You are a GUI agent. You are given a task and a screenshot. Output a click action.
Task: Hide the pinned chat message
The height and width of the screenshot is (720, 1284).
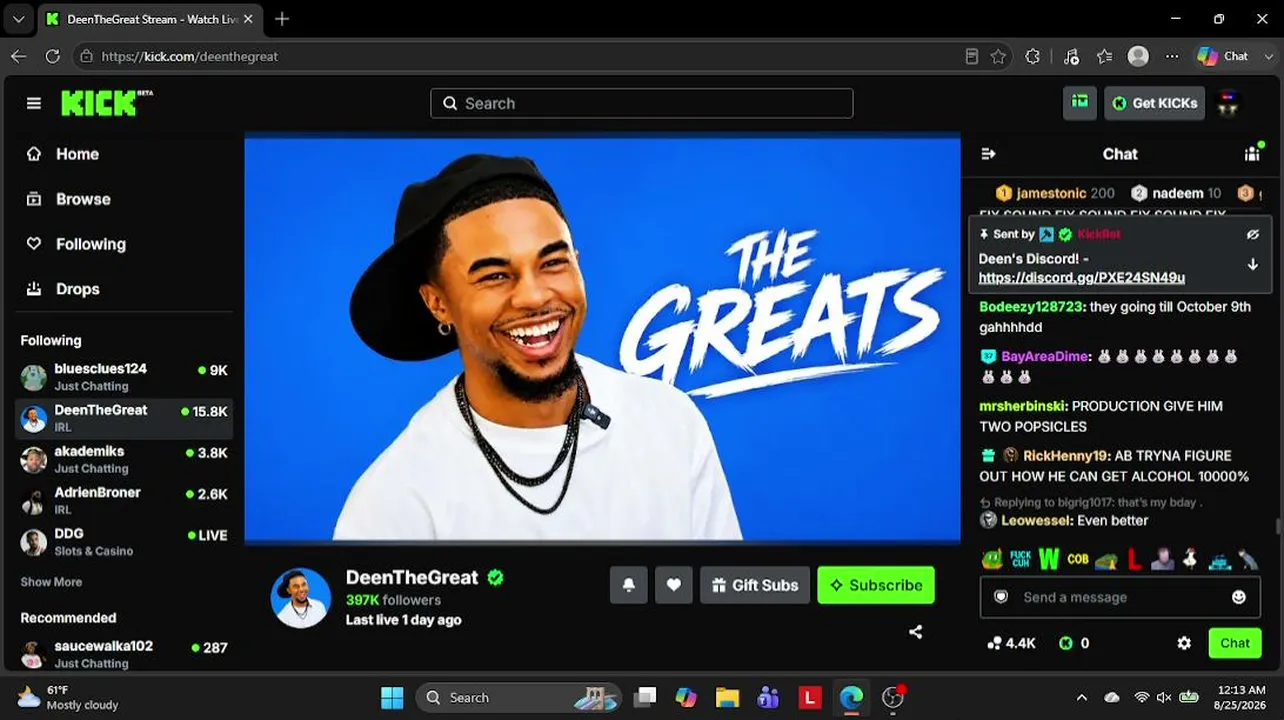coord(1253,234)
